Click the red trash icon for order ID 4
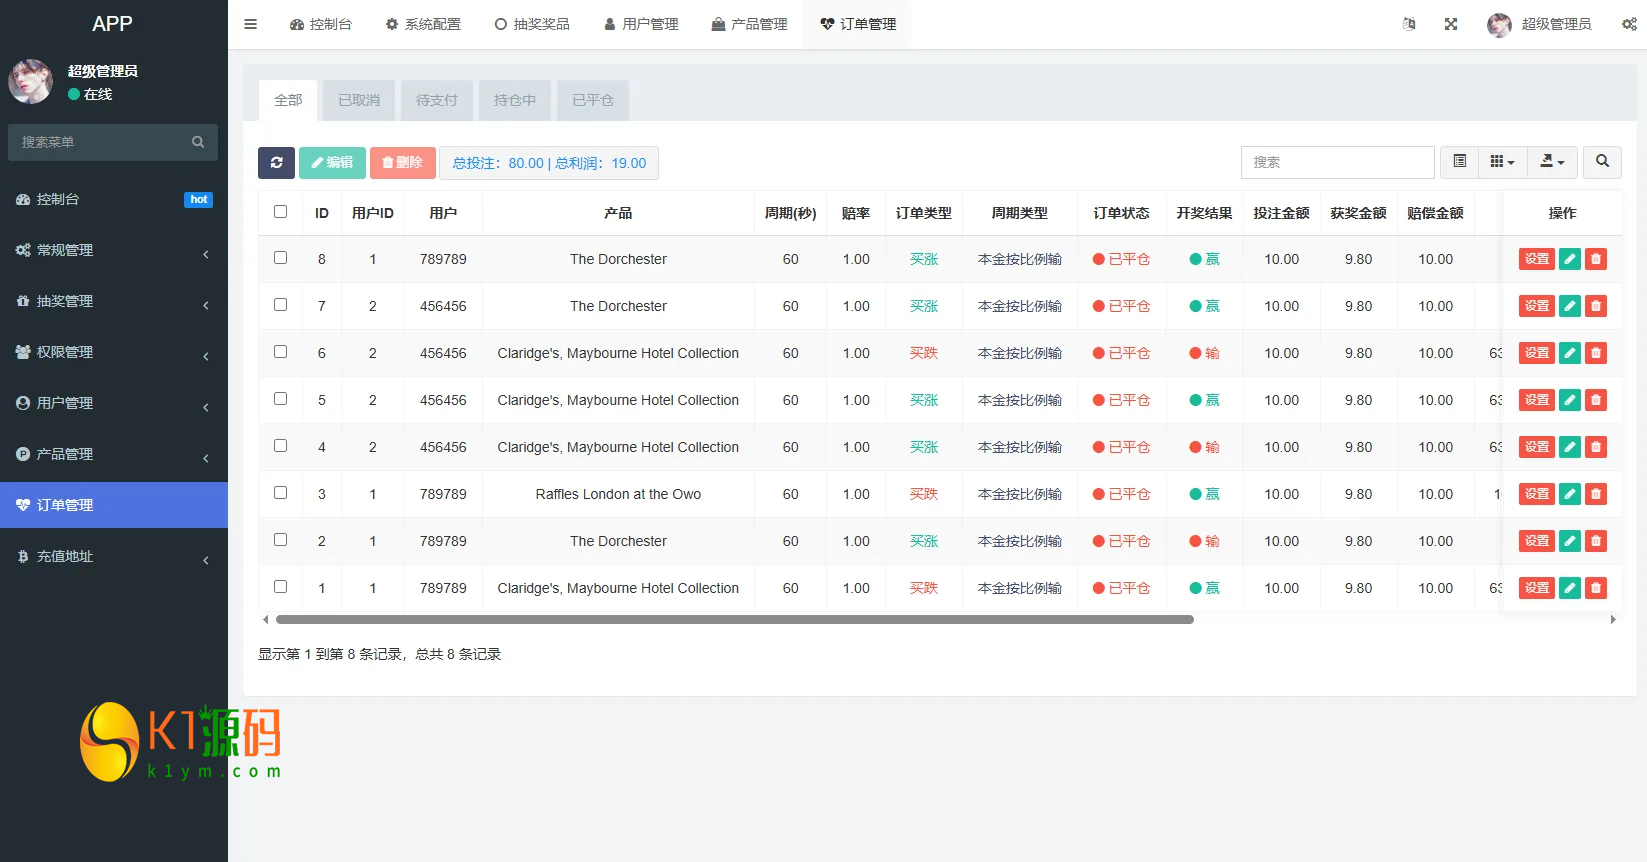 1596,447
